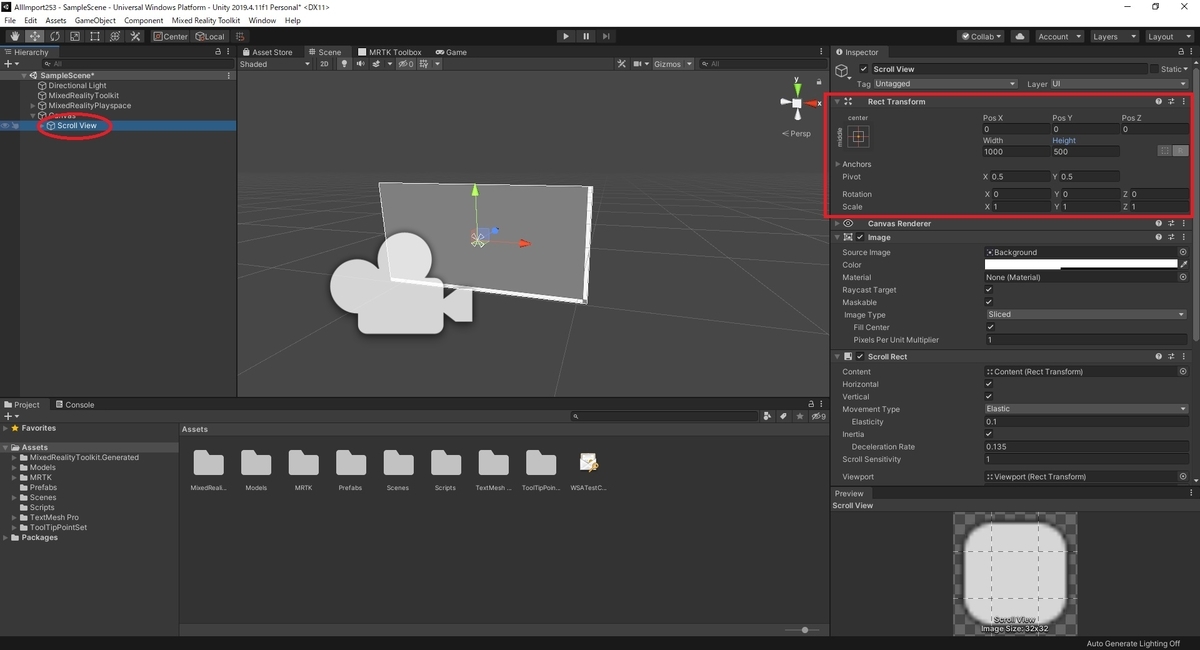The width and height of the screenshot is (1200, 650).
Task: Toggle scene audio speaker icon
Action: (x=360, y=64)
